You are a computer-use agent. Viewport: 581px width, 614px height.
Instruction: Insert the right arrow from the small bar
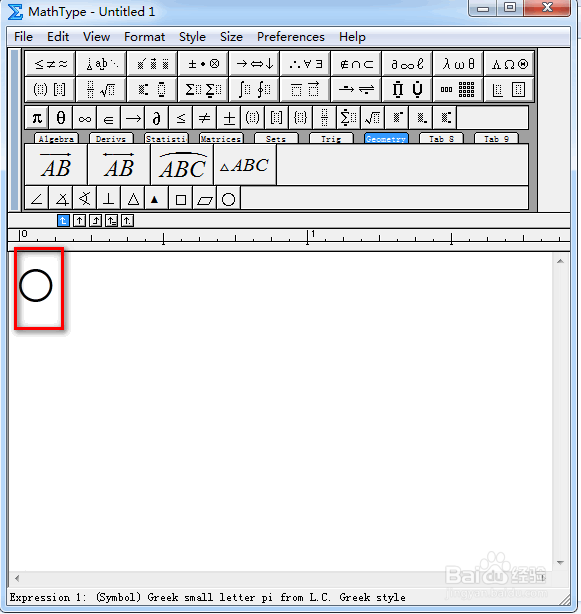coord(133,117)
